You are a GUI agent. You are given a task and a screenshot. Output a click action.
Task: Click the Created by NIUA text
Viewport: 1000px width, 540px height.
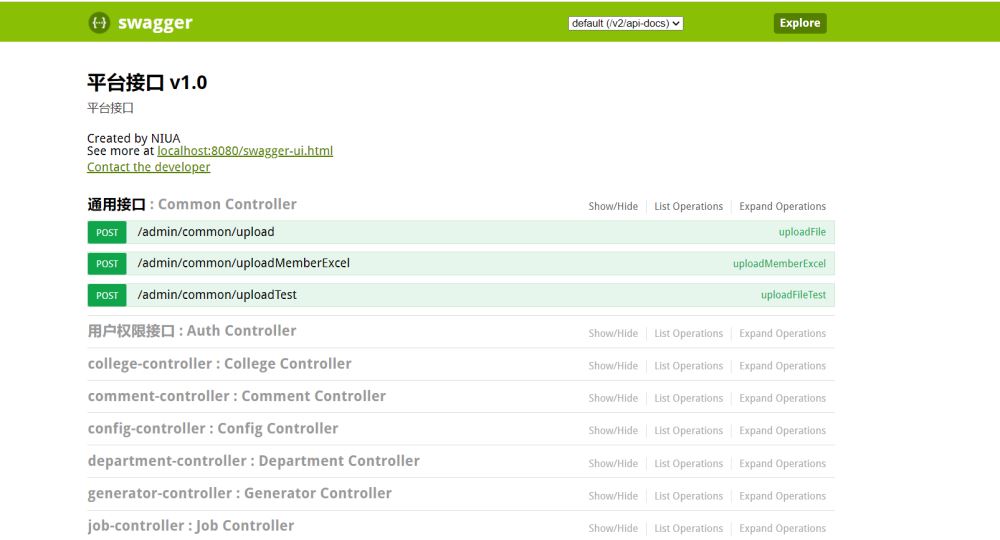(133, 138)
